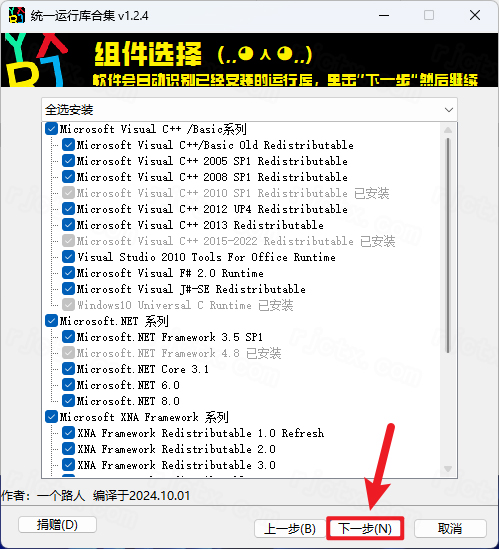Click the vertical scrollbar thumb

tap(448, 245)
